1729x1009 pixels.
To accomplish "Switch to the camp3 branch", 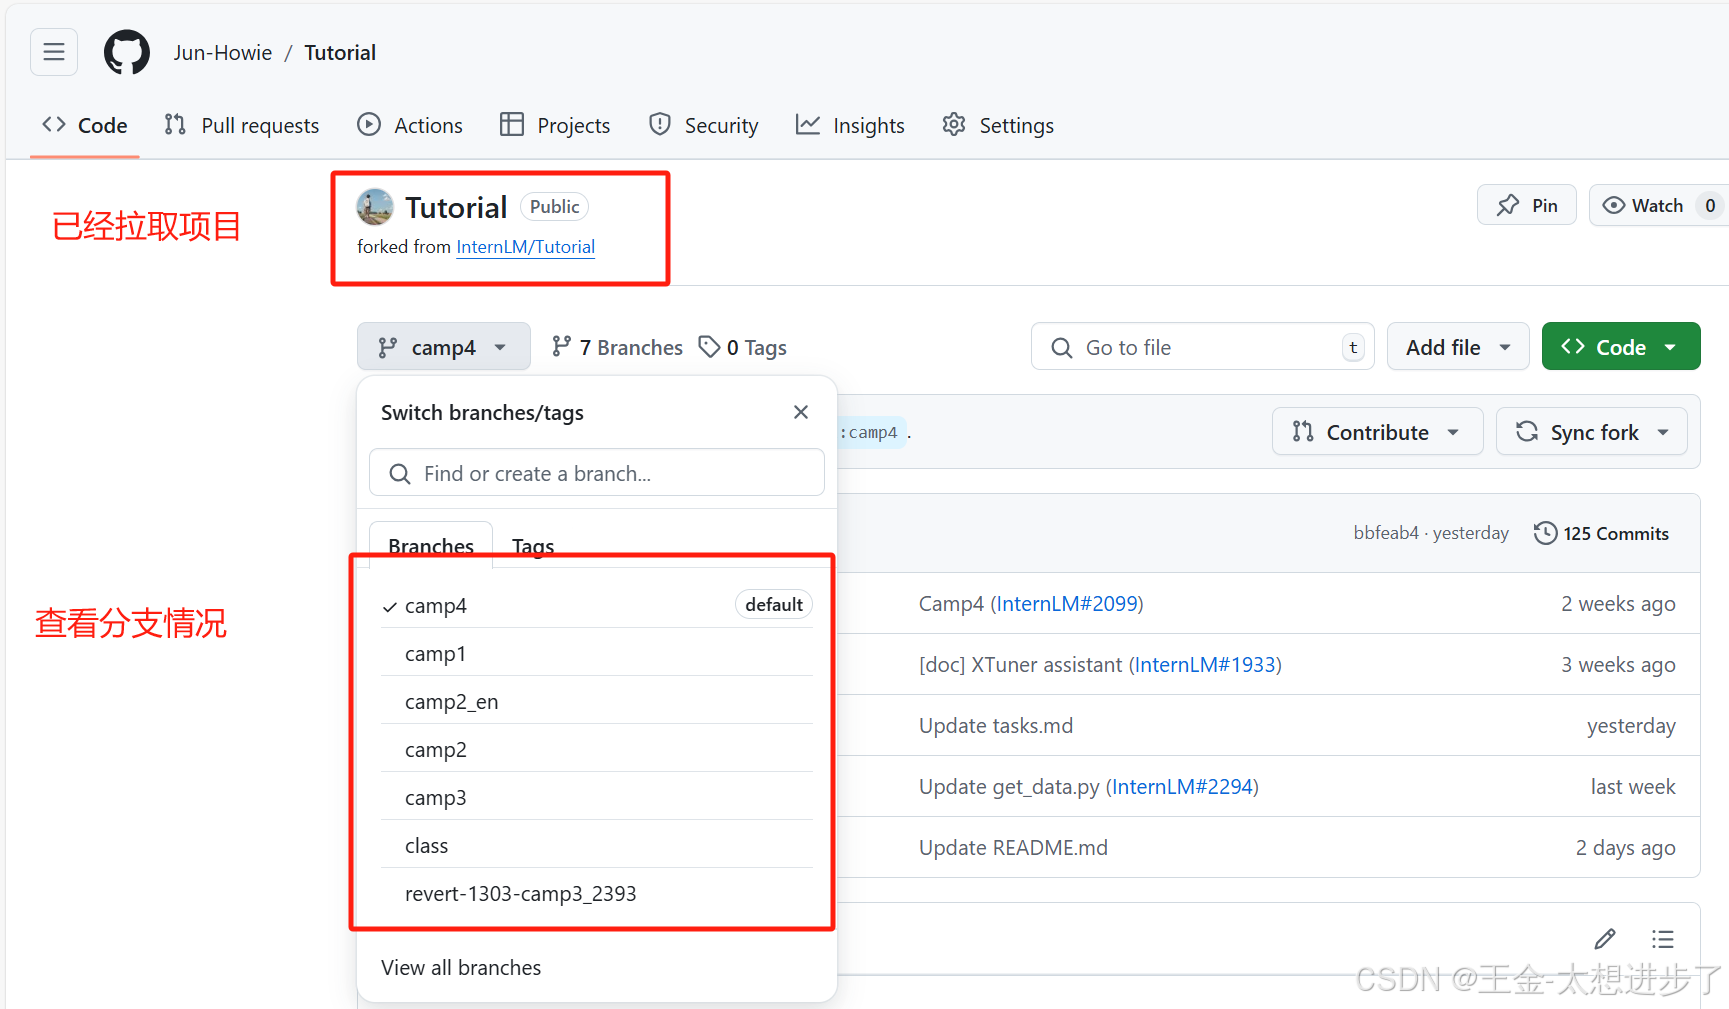I will pyautogui.click(x=597, y=797).
